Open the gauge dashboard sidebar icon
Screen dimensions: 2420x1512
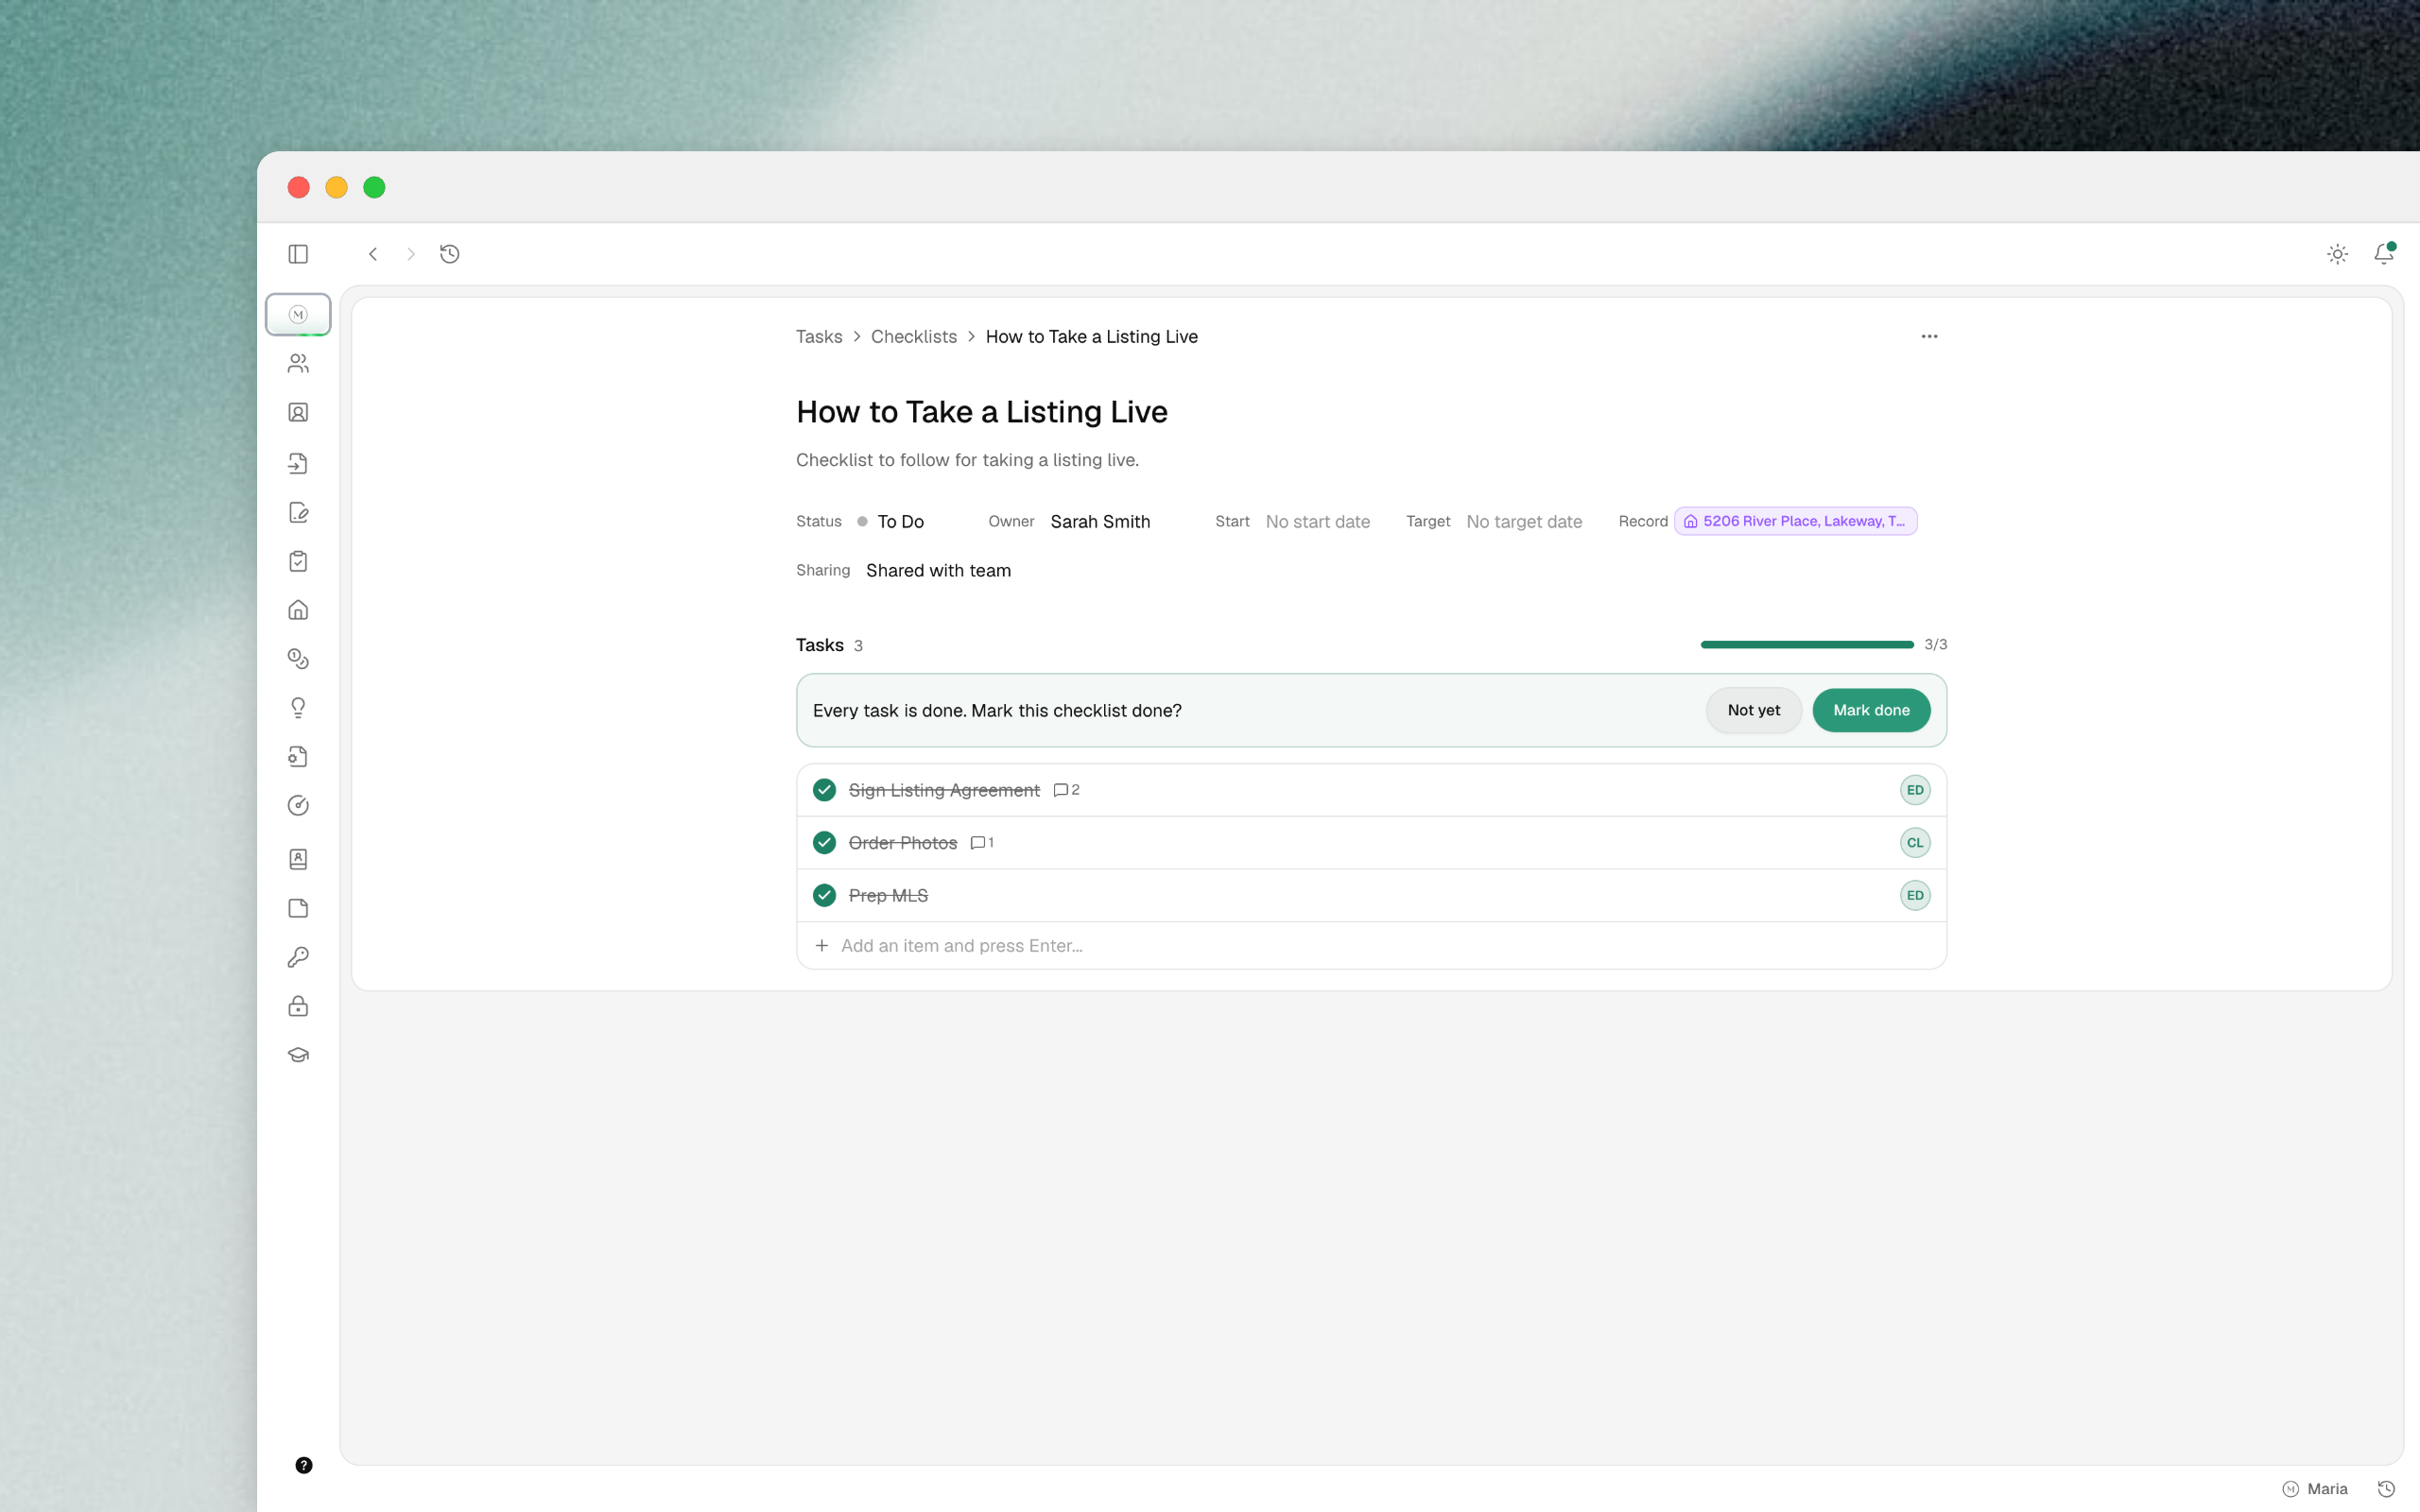298,806
